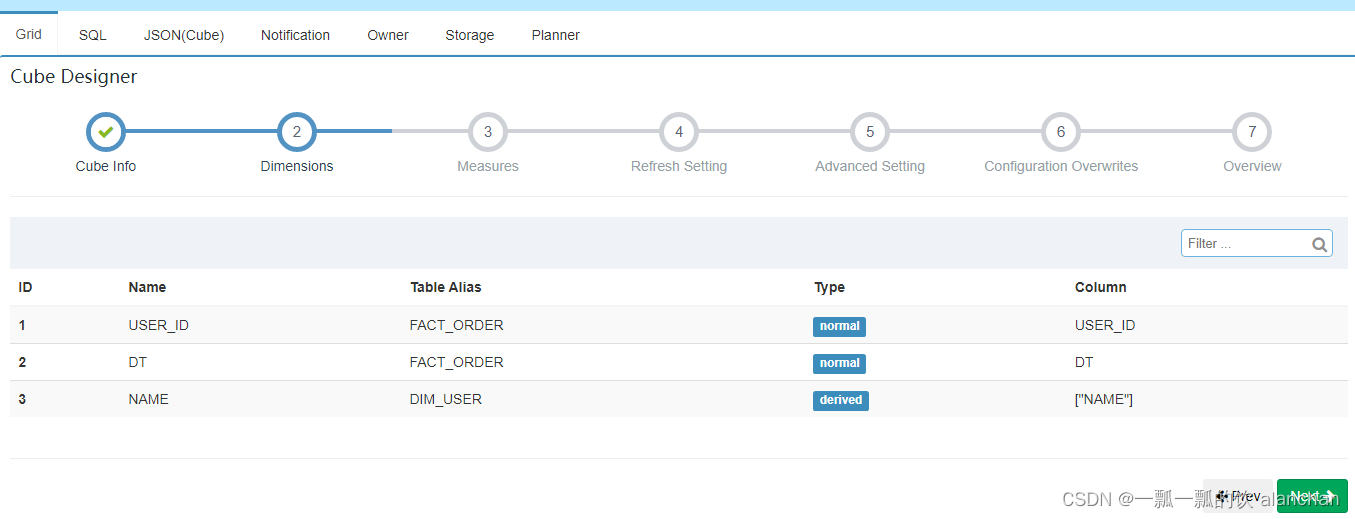Screen dimensions: 1355x519
Task: Select USER_ID in the Name column
Action: tap(159, 325)
